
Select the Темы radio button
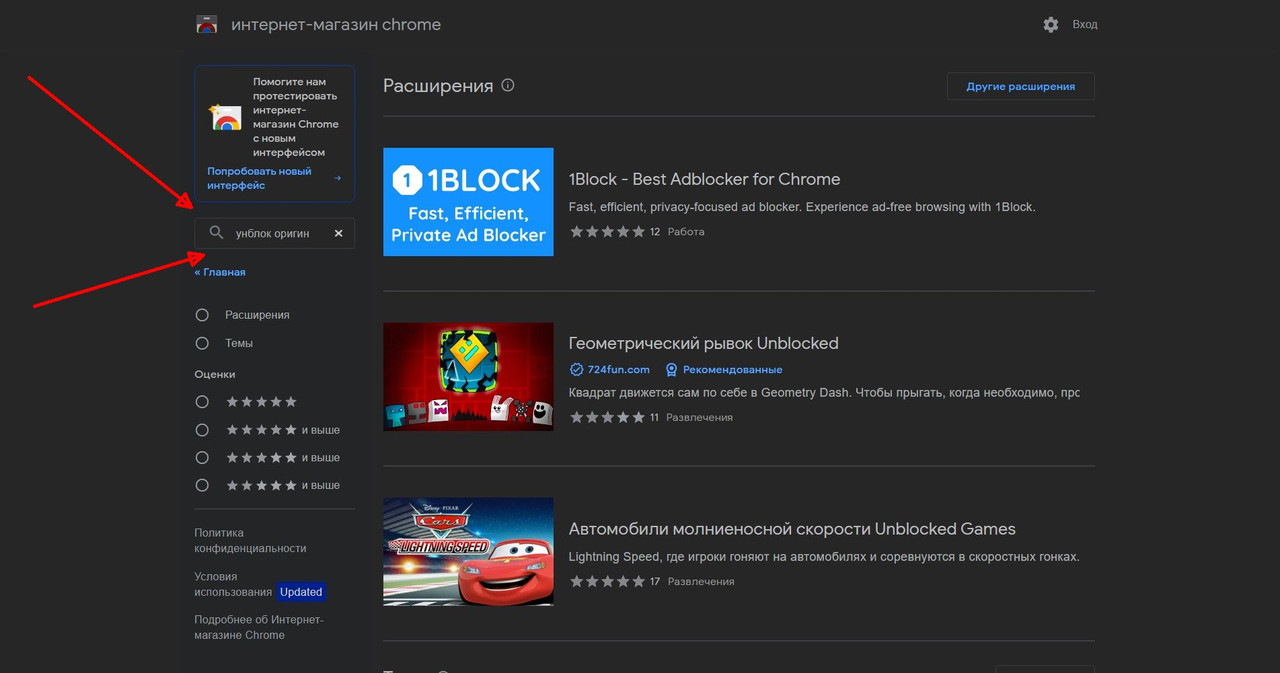(x=202, y=343)
